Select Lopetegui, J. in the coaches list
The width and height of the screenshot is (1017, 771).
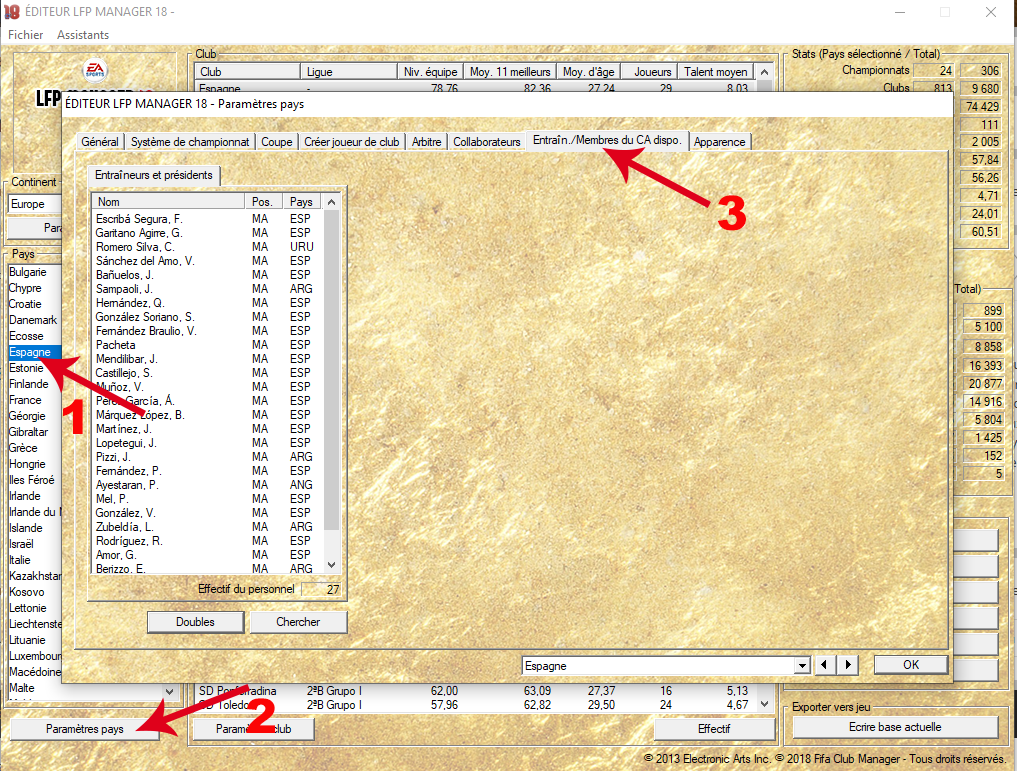tap(208, 443)
